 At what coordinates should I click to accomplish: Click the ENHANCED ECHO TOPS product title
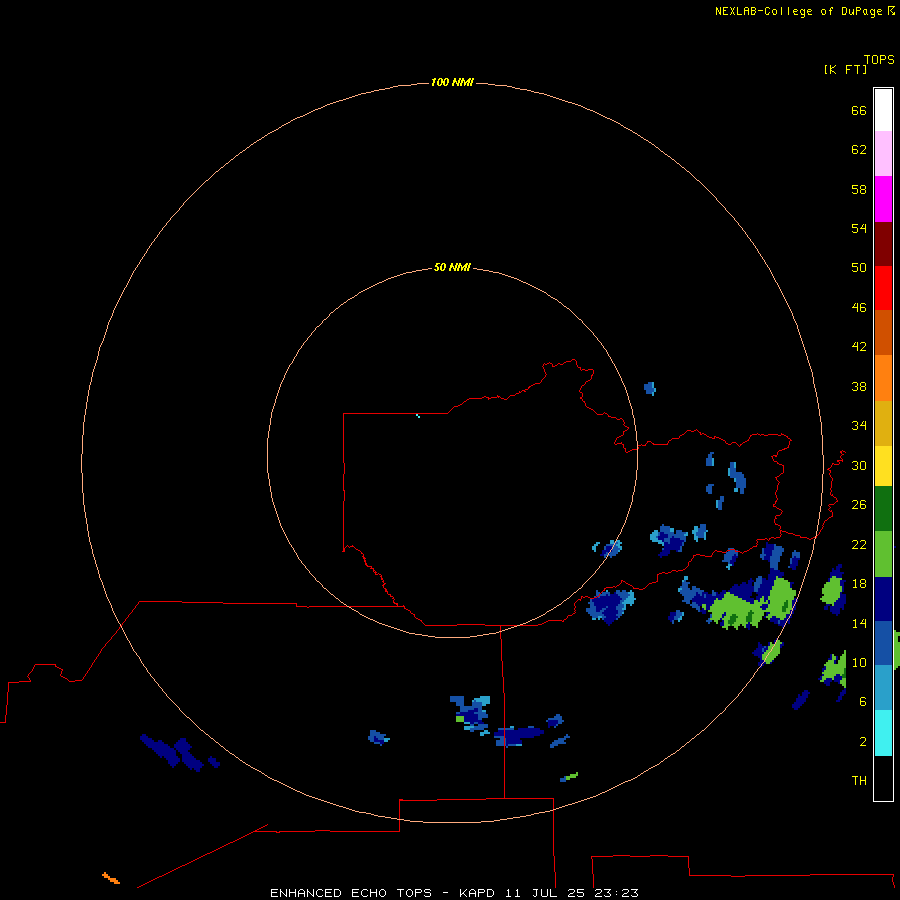pos(351,893)
